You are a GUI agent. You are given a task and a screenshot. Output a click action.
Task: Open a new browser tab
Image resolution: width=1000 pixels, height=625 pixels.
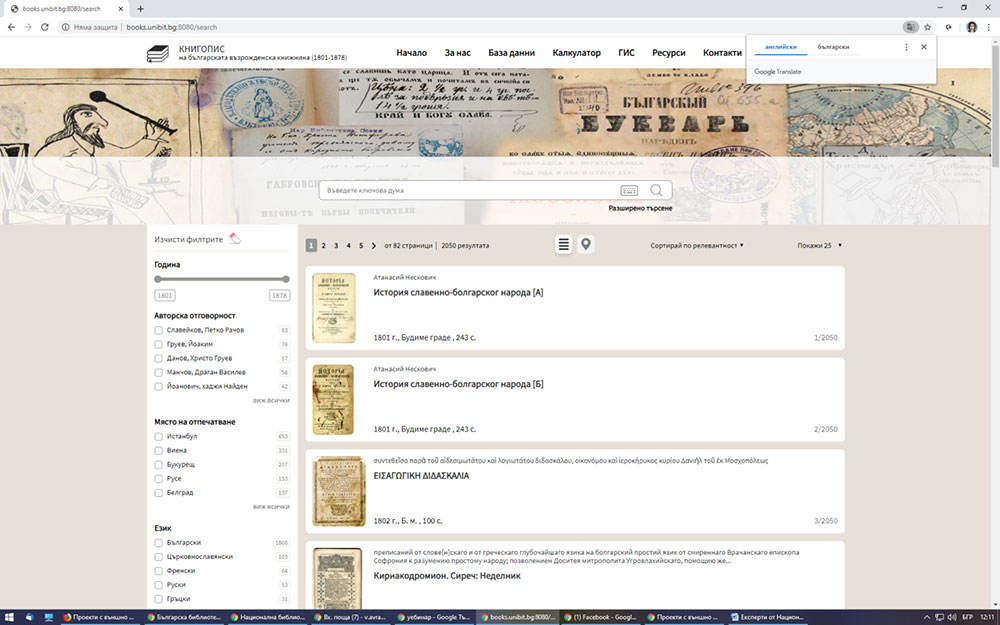point(140,9)
